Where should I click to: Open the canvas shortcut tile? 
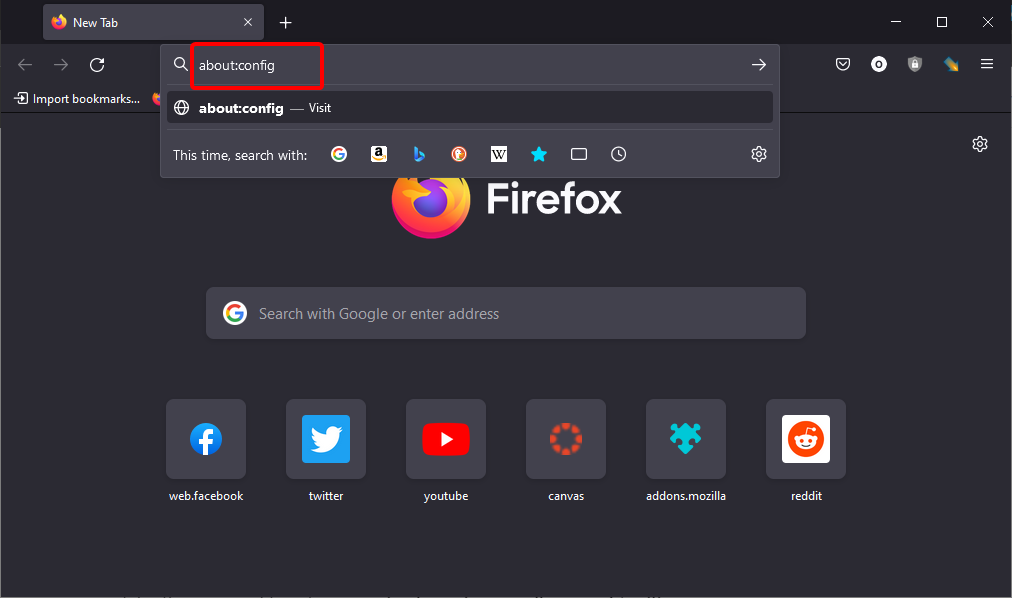click(x=566, y=439)
